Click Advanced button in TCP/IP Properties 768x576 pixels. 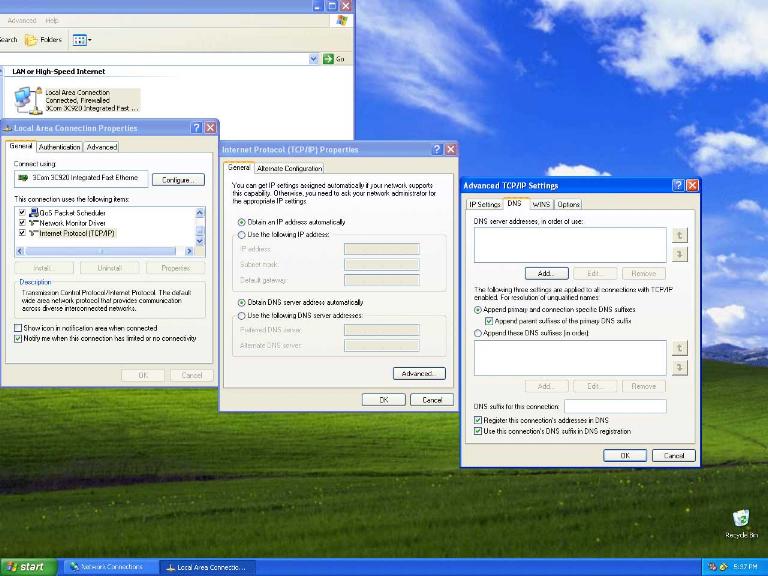coord(419,374)
